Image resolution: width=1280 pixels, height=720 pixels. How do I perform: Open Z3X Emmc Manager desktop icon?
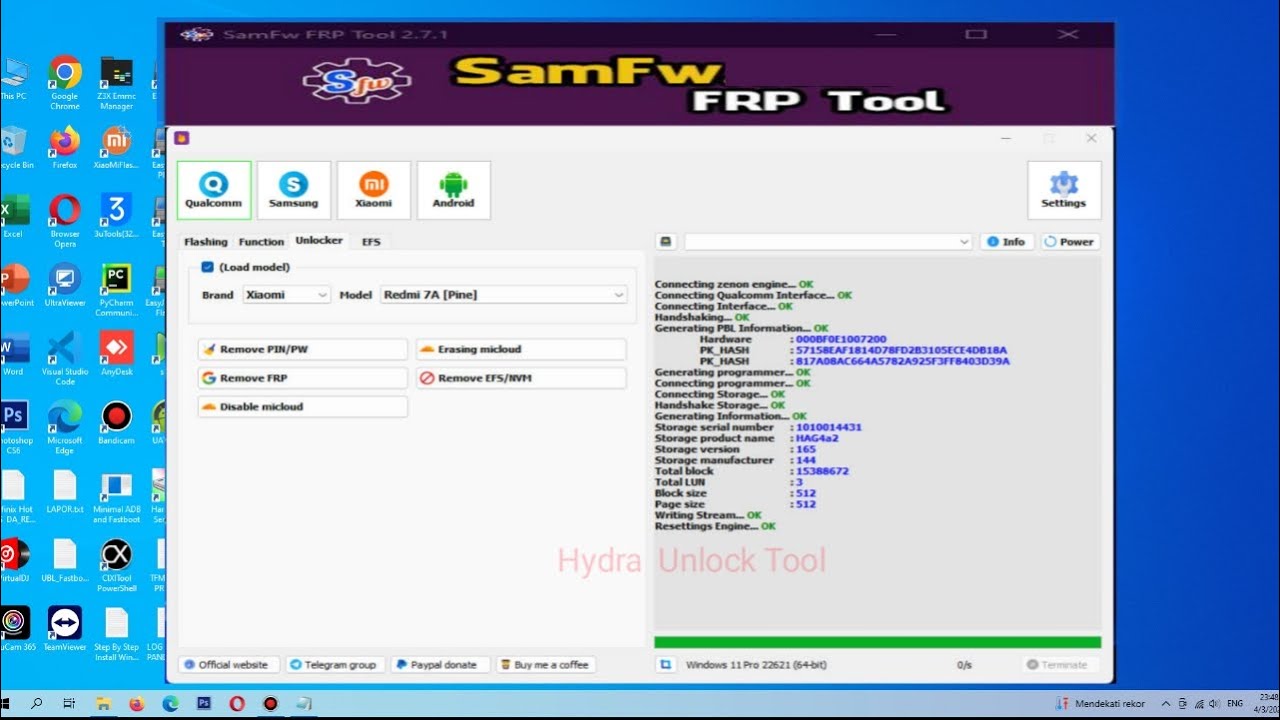point(116,83)
